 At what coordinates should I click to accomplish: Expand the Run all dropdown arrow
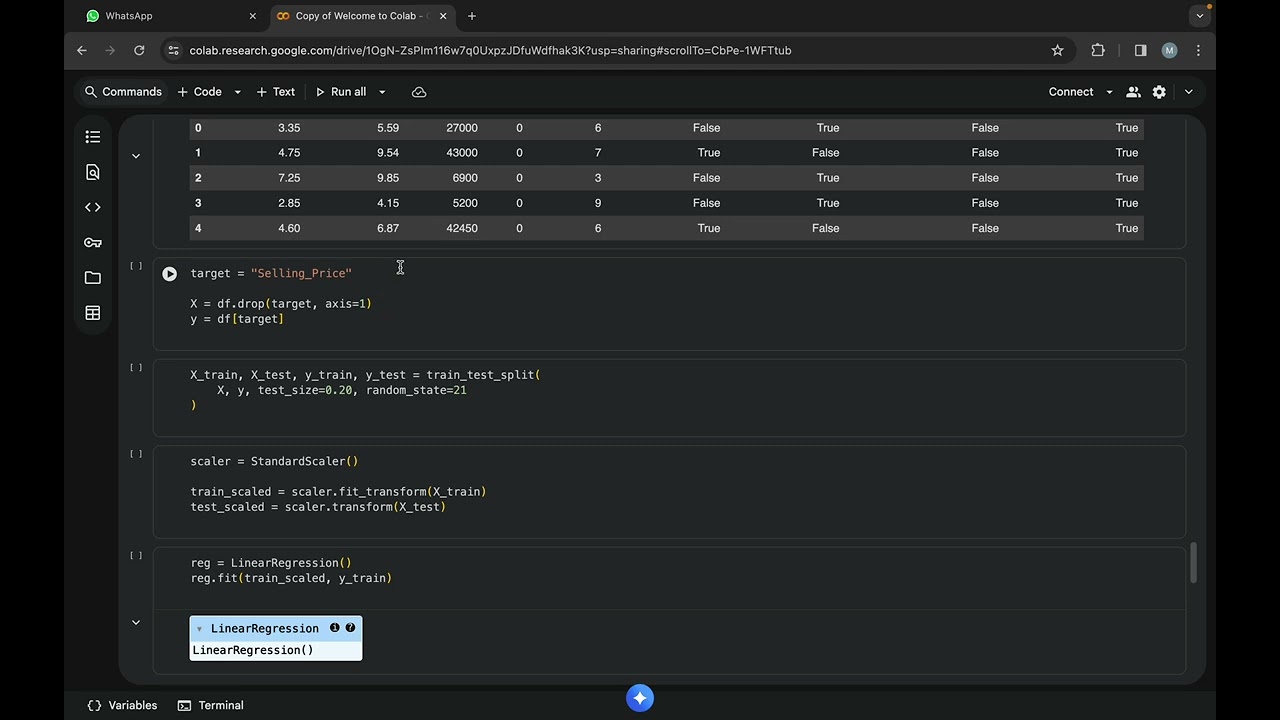point(382,92)
